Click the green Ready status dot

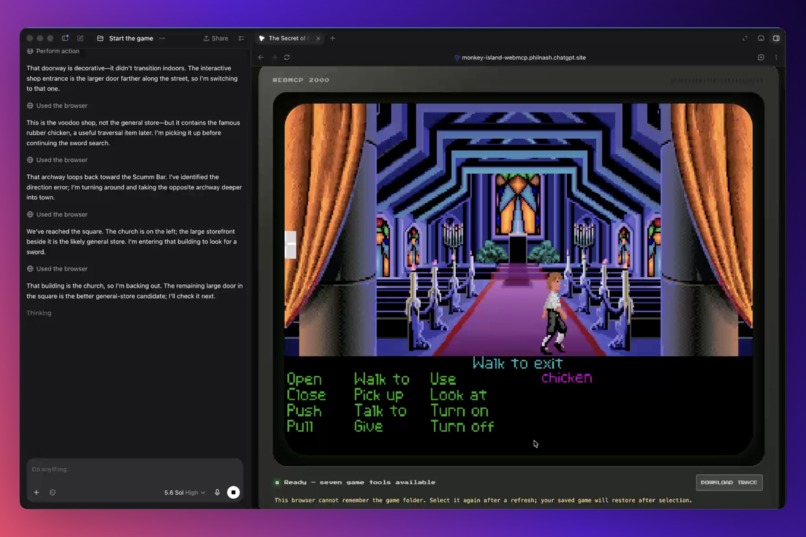click(x=277, y=483)
